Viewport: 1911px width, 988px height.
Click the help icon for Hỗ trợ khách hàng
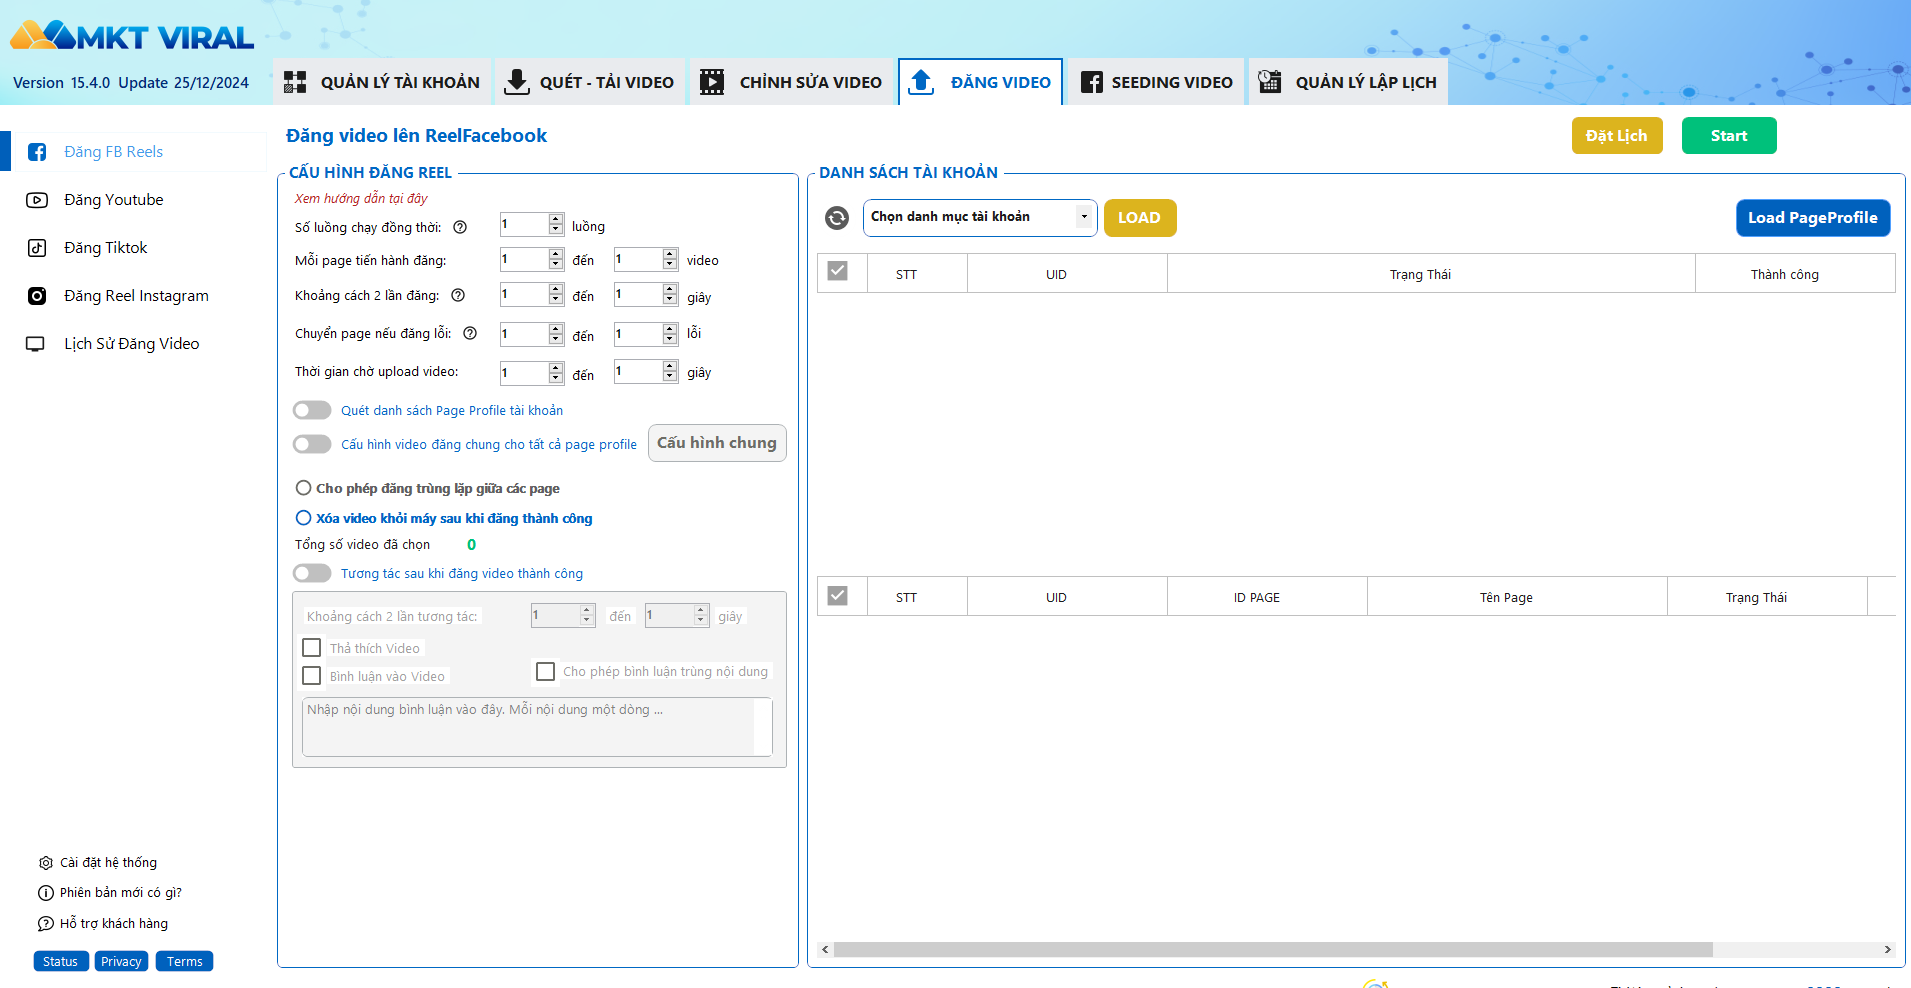(x=46, y=924)
